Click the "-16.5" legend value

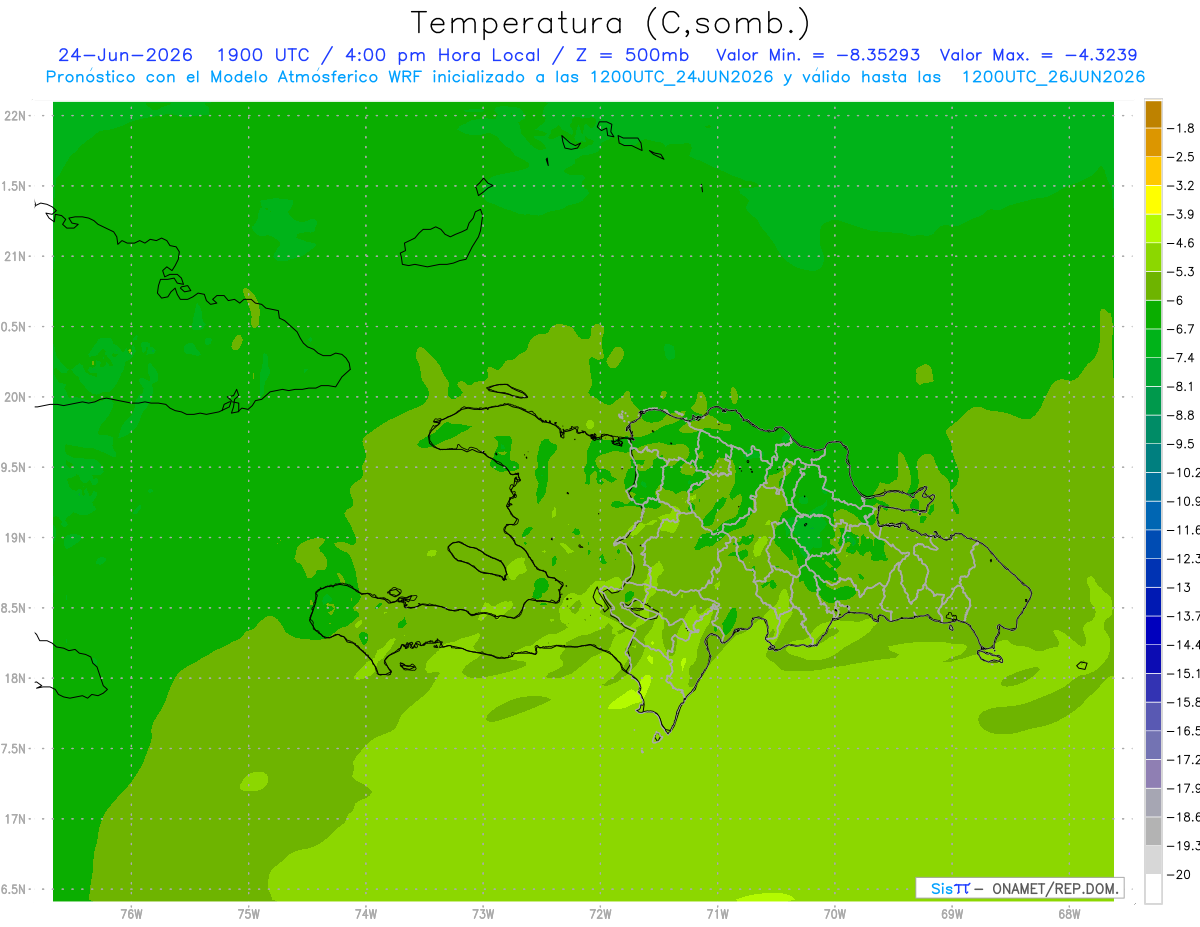tap(1183, 731)
